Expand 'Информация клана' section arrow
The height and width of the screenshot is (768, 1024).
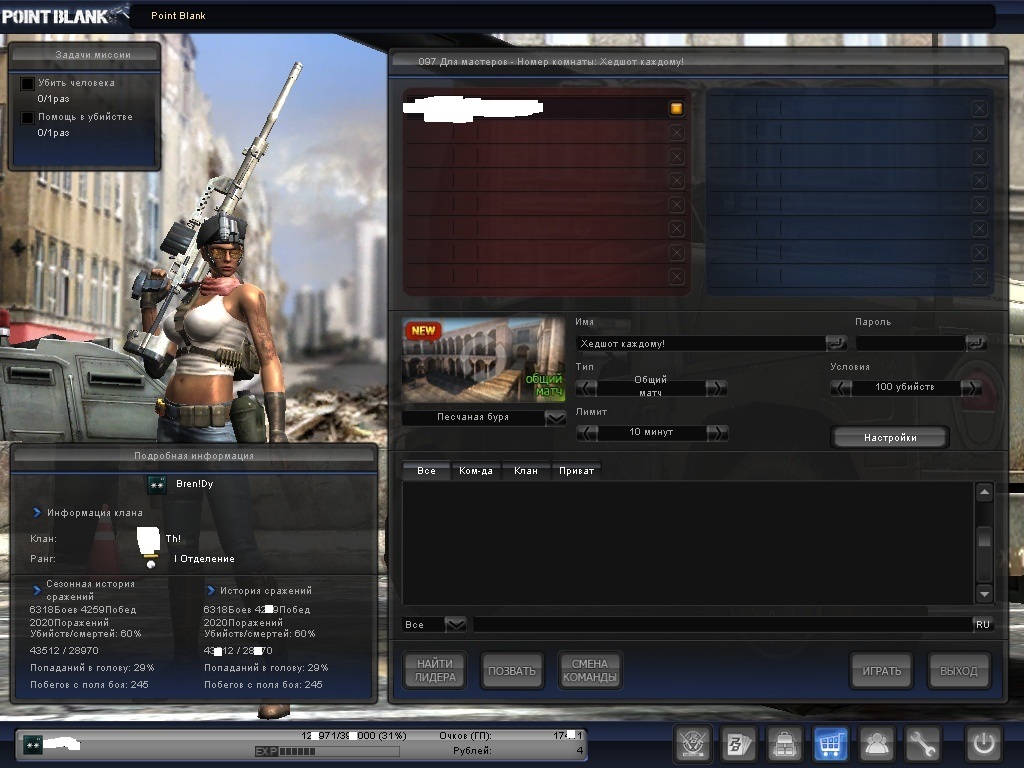pos(37,513)
